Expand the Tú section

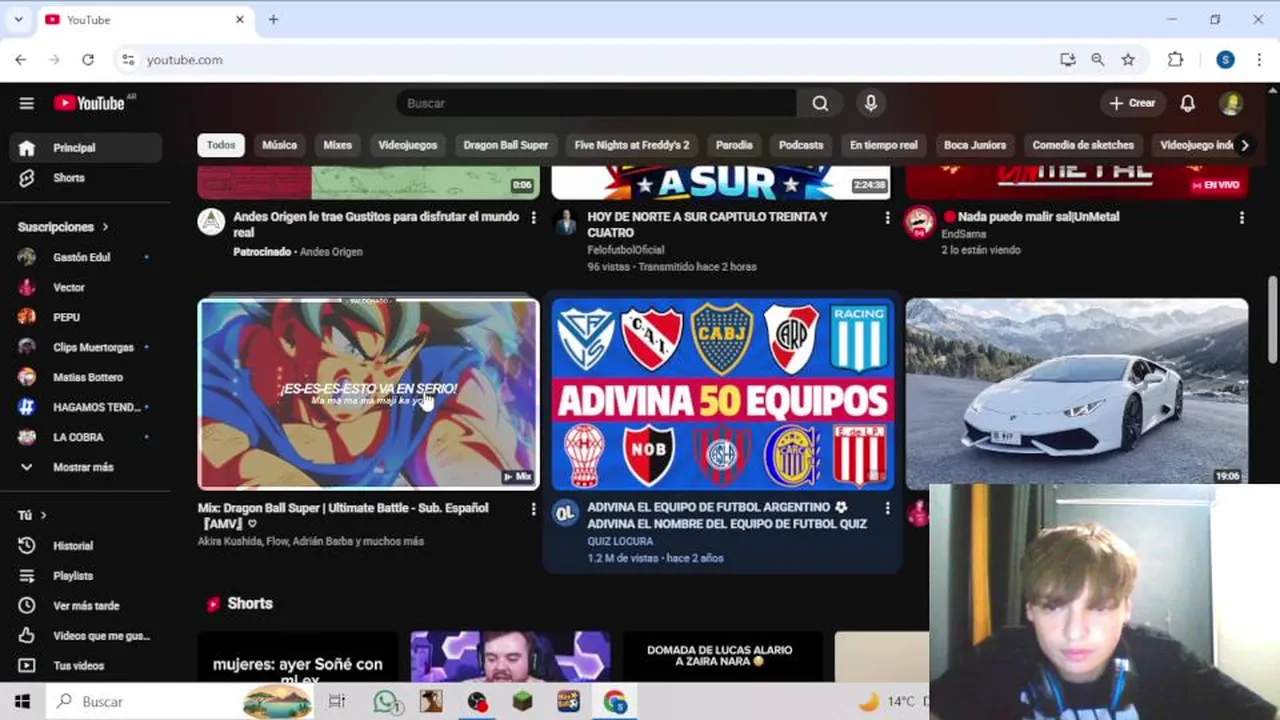(x=32, y=515)
